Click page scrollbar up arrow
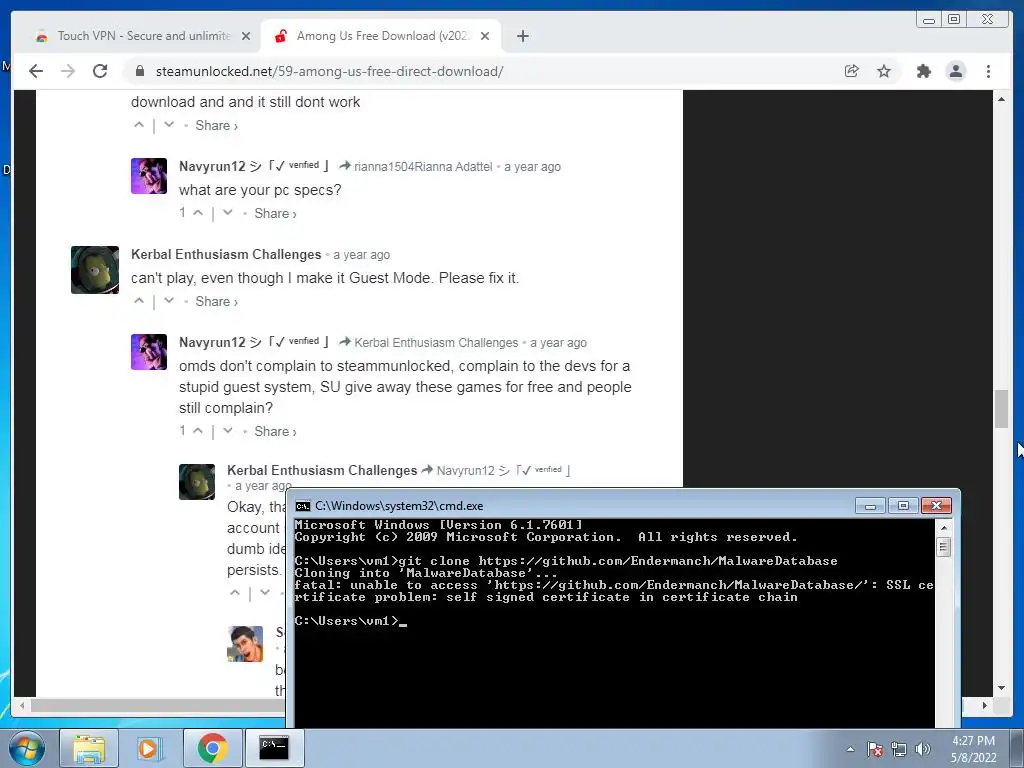The width and height of the screenshot is (1024, 768). (1001, 99)
